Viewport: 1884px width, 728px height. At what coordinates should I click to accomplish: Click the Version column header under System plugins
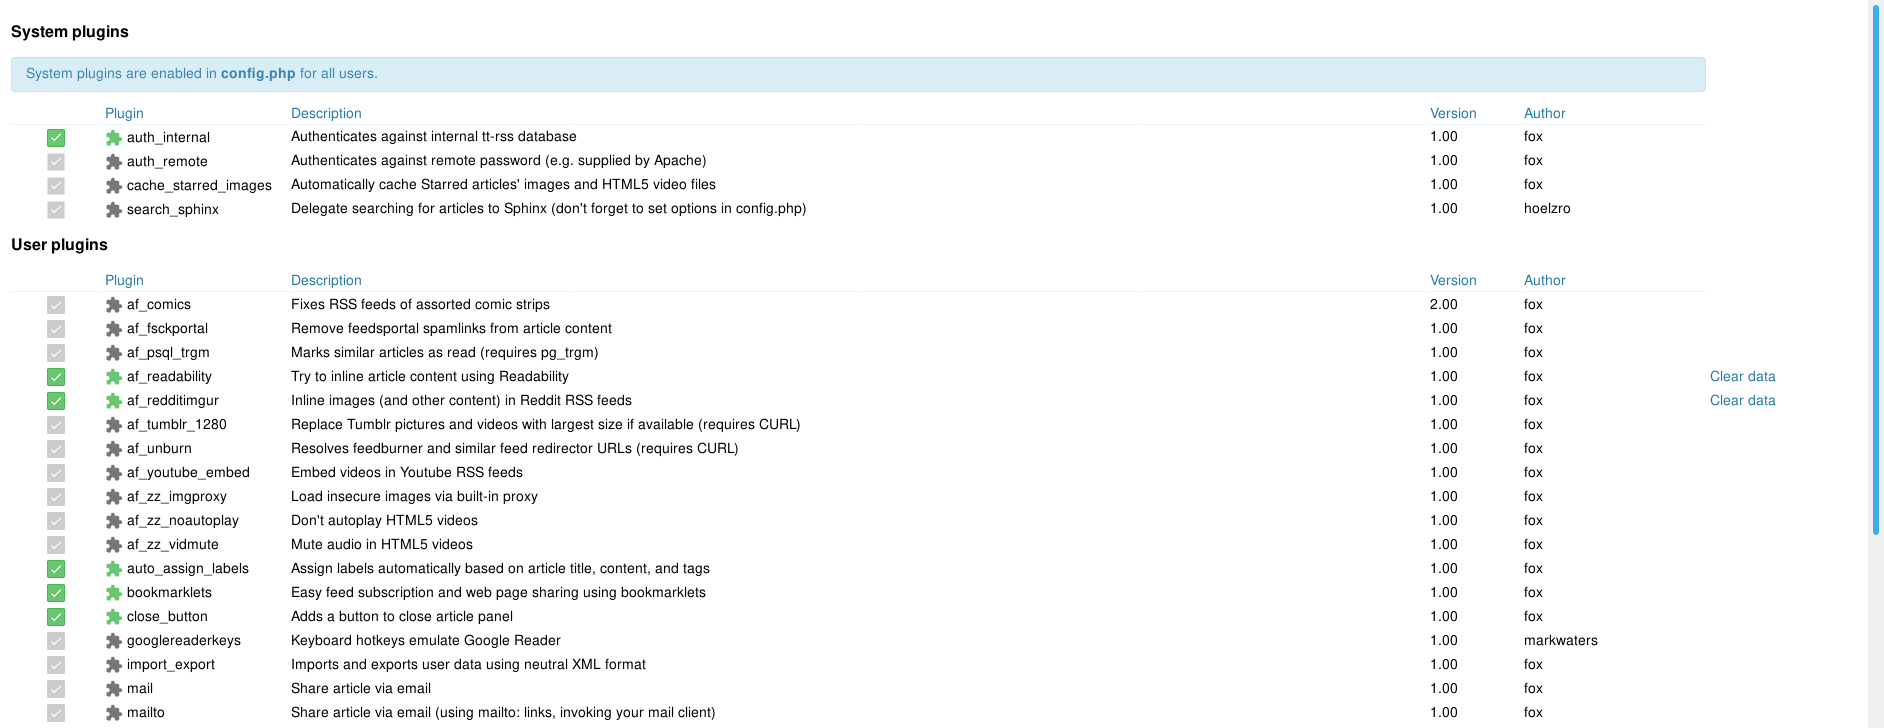tap(1452, 114)
